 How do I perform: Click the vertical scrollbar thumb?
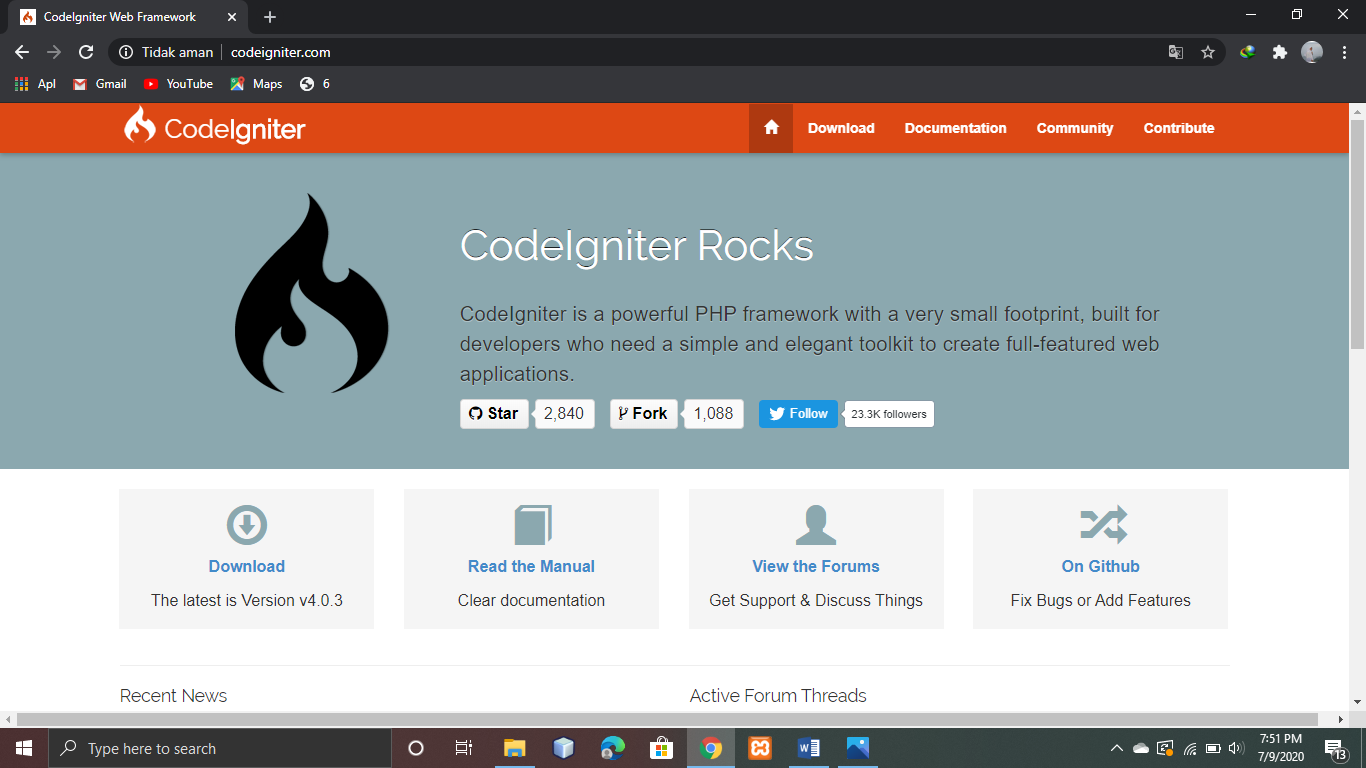pos(1357,233)
